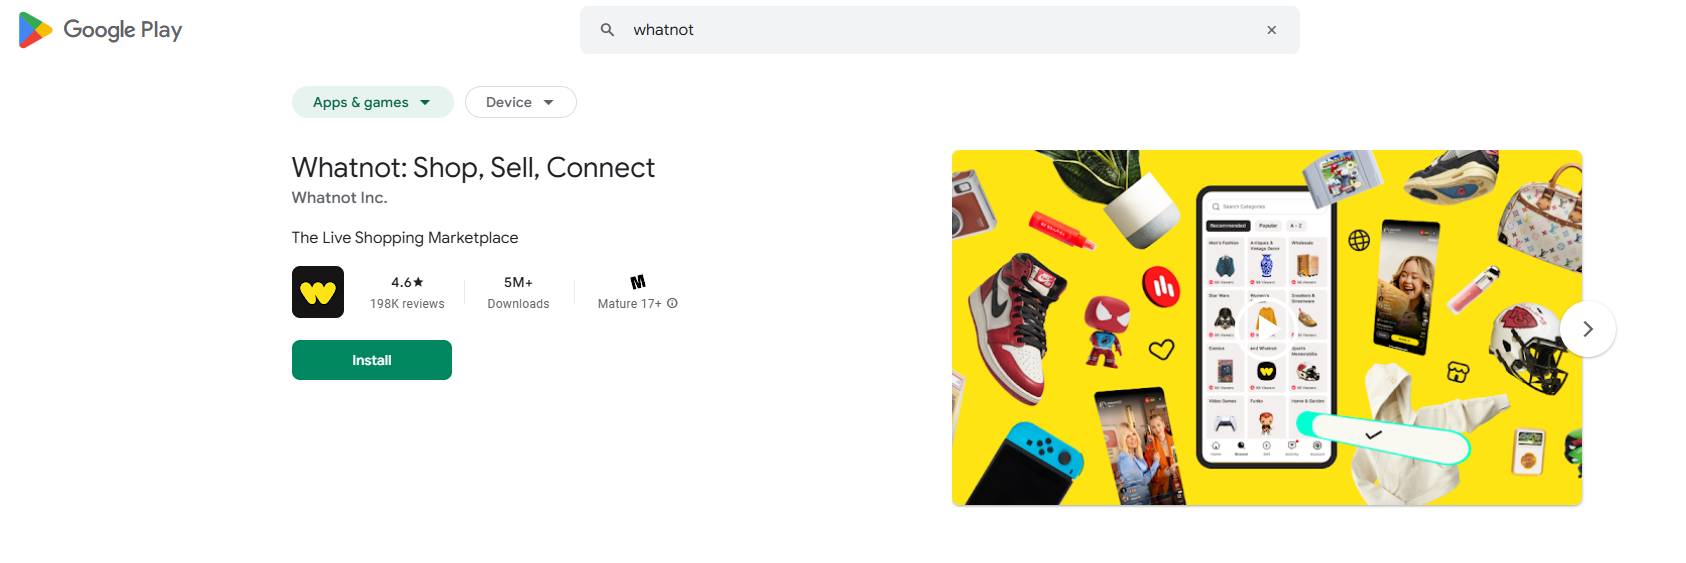Click the search magnifier icon
This screenshot has height=563, width=1686.
pyautogui.click(x=607, y=30)
